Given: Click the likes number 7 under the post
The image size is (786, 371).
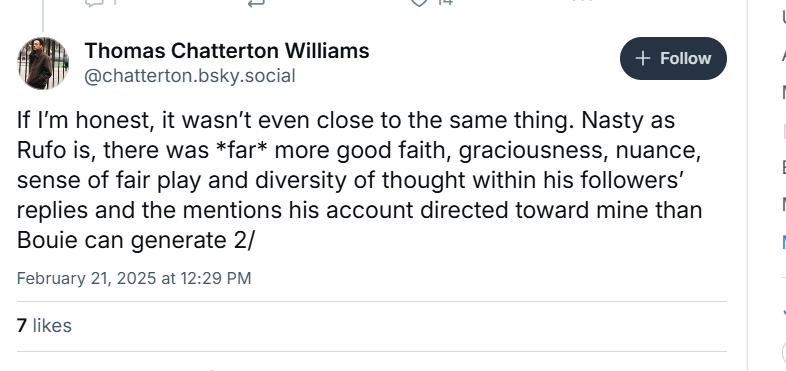Looking at the screenshot, I should (x=22, y=326).
